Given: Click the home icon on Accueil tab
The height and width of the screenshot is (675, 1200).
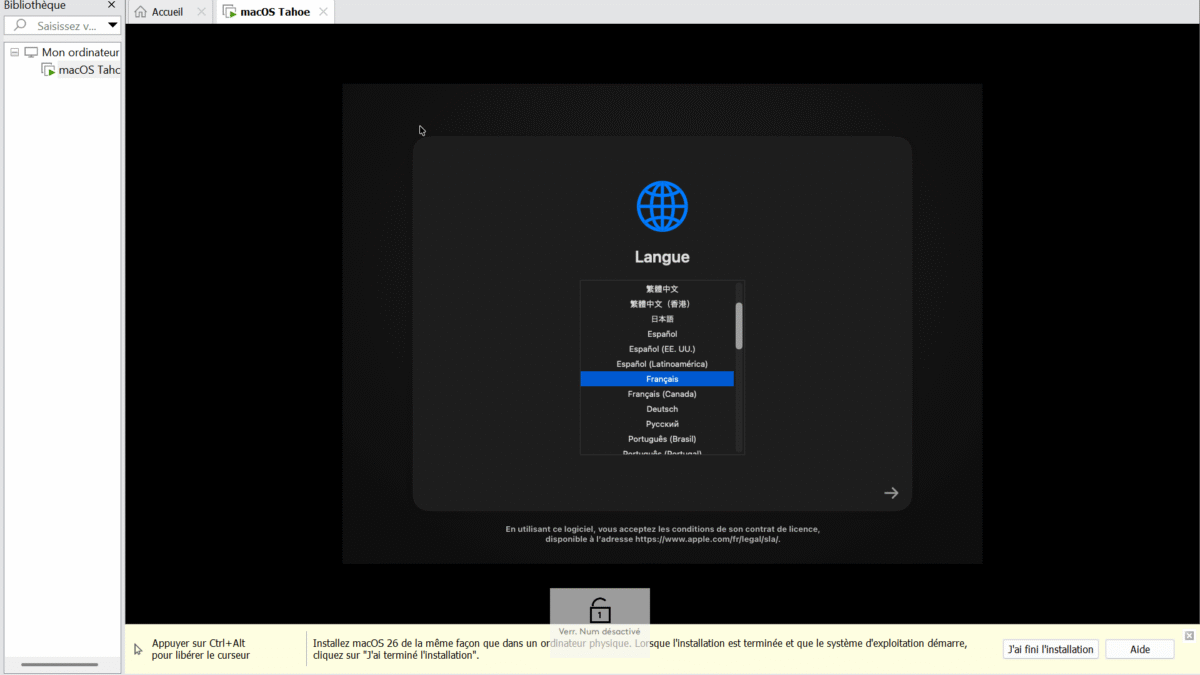Looking at the screenshot, I should point(141,12).
